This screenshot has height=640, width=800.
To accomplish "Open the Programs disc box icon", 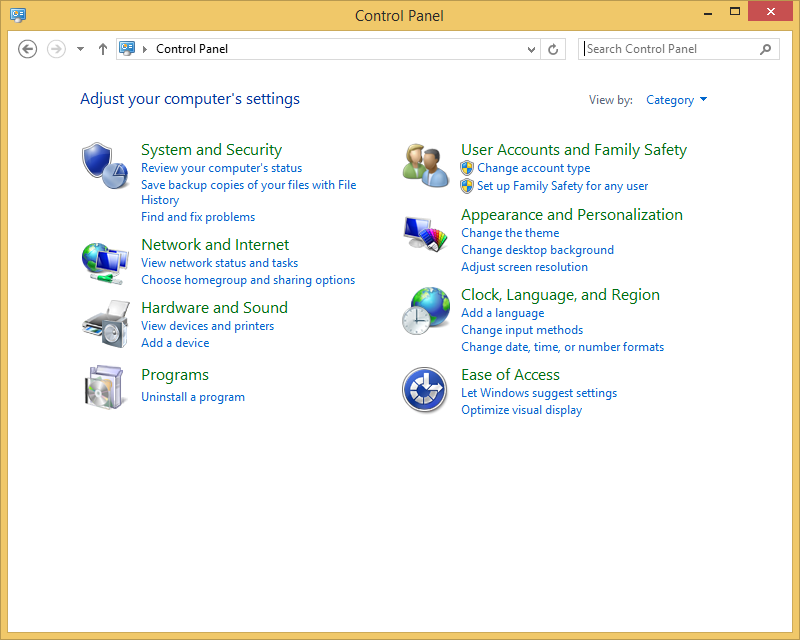I will [104, 387].
